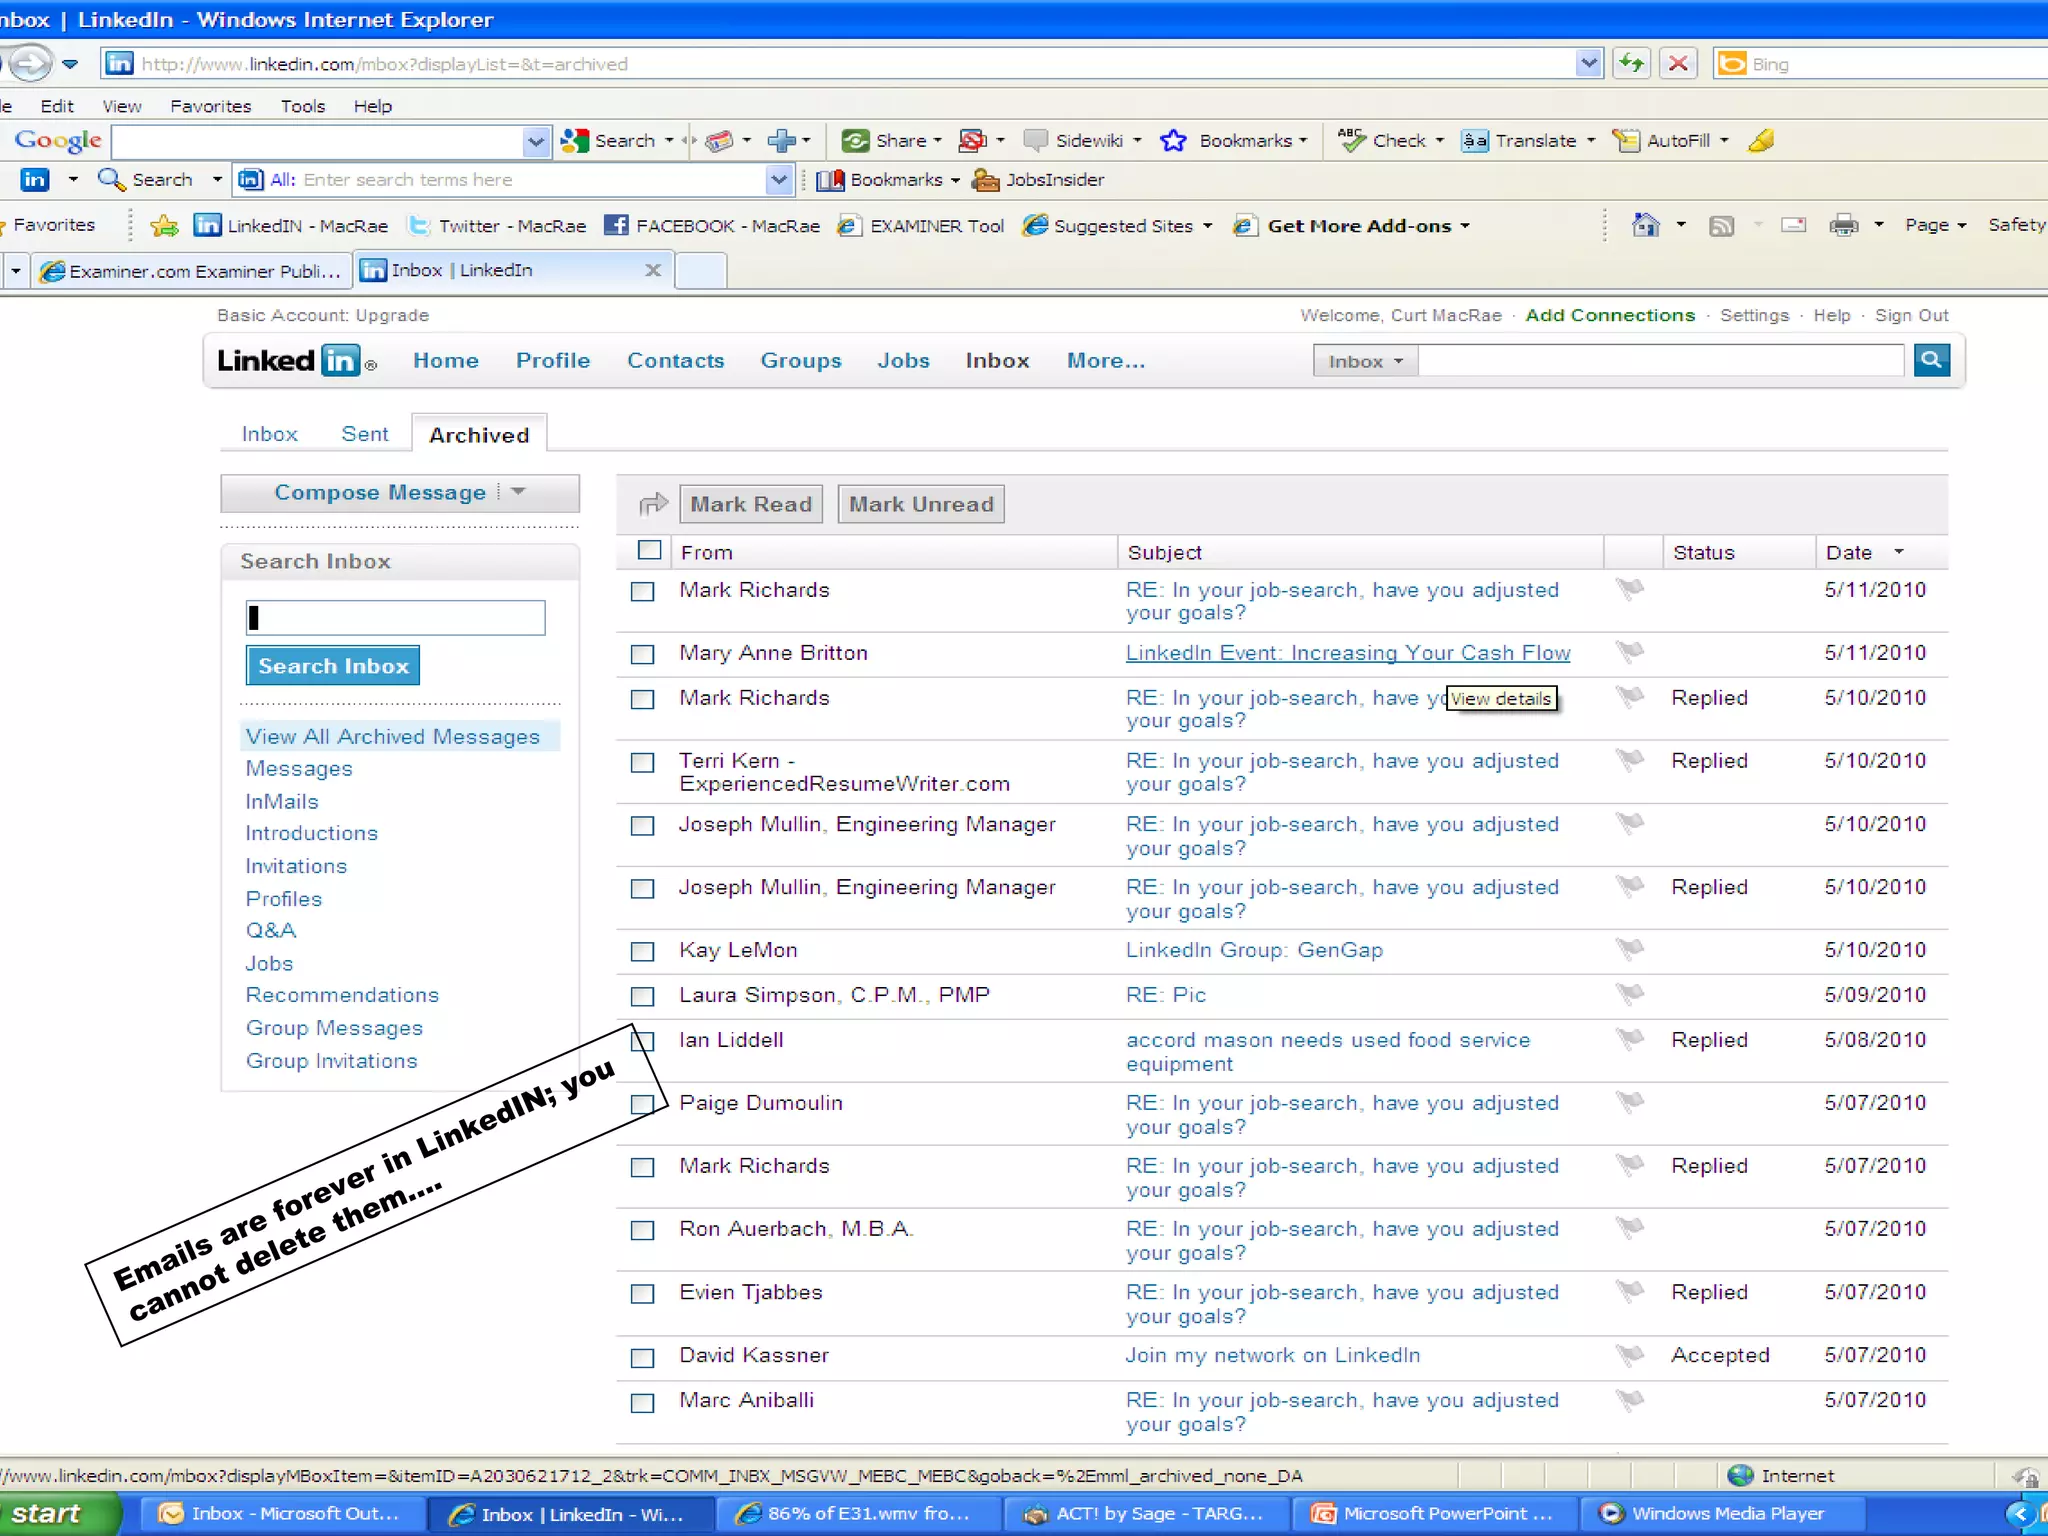Open the Favorites menu
The height and width of the screenshot is (1536, 2048).
click(x=210, y=106)
